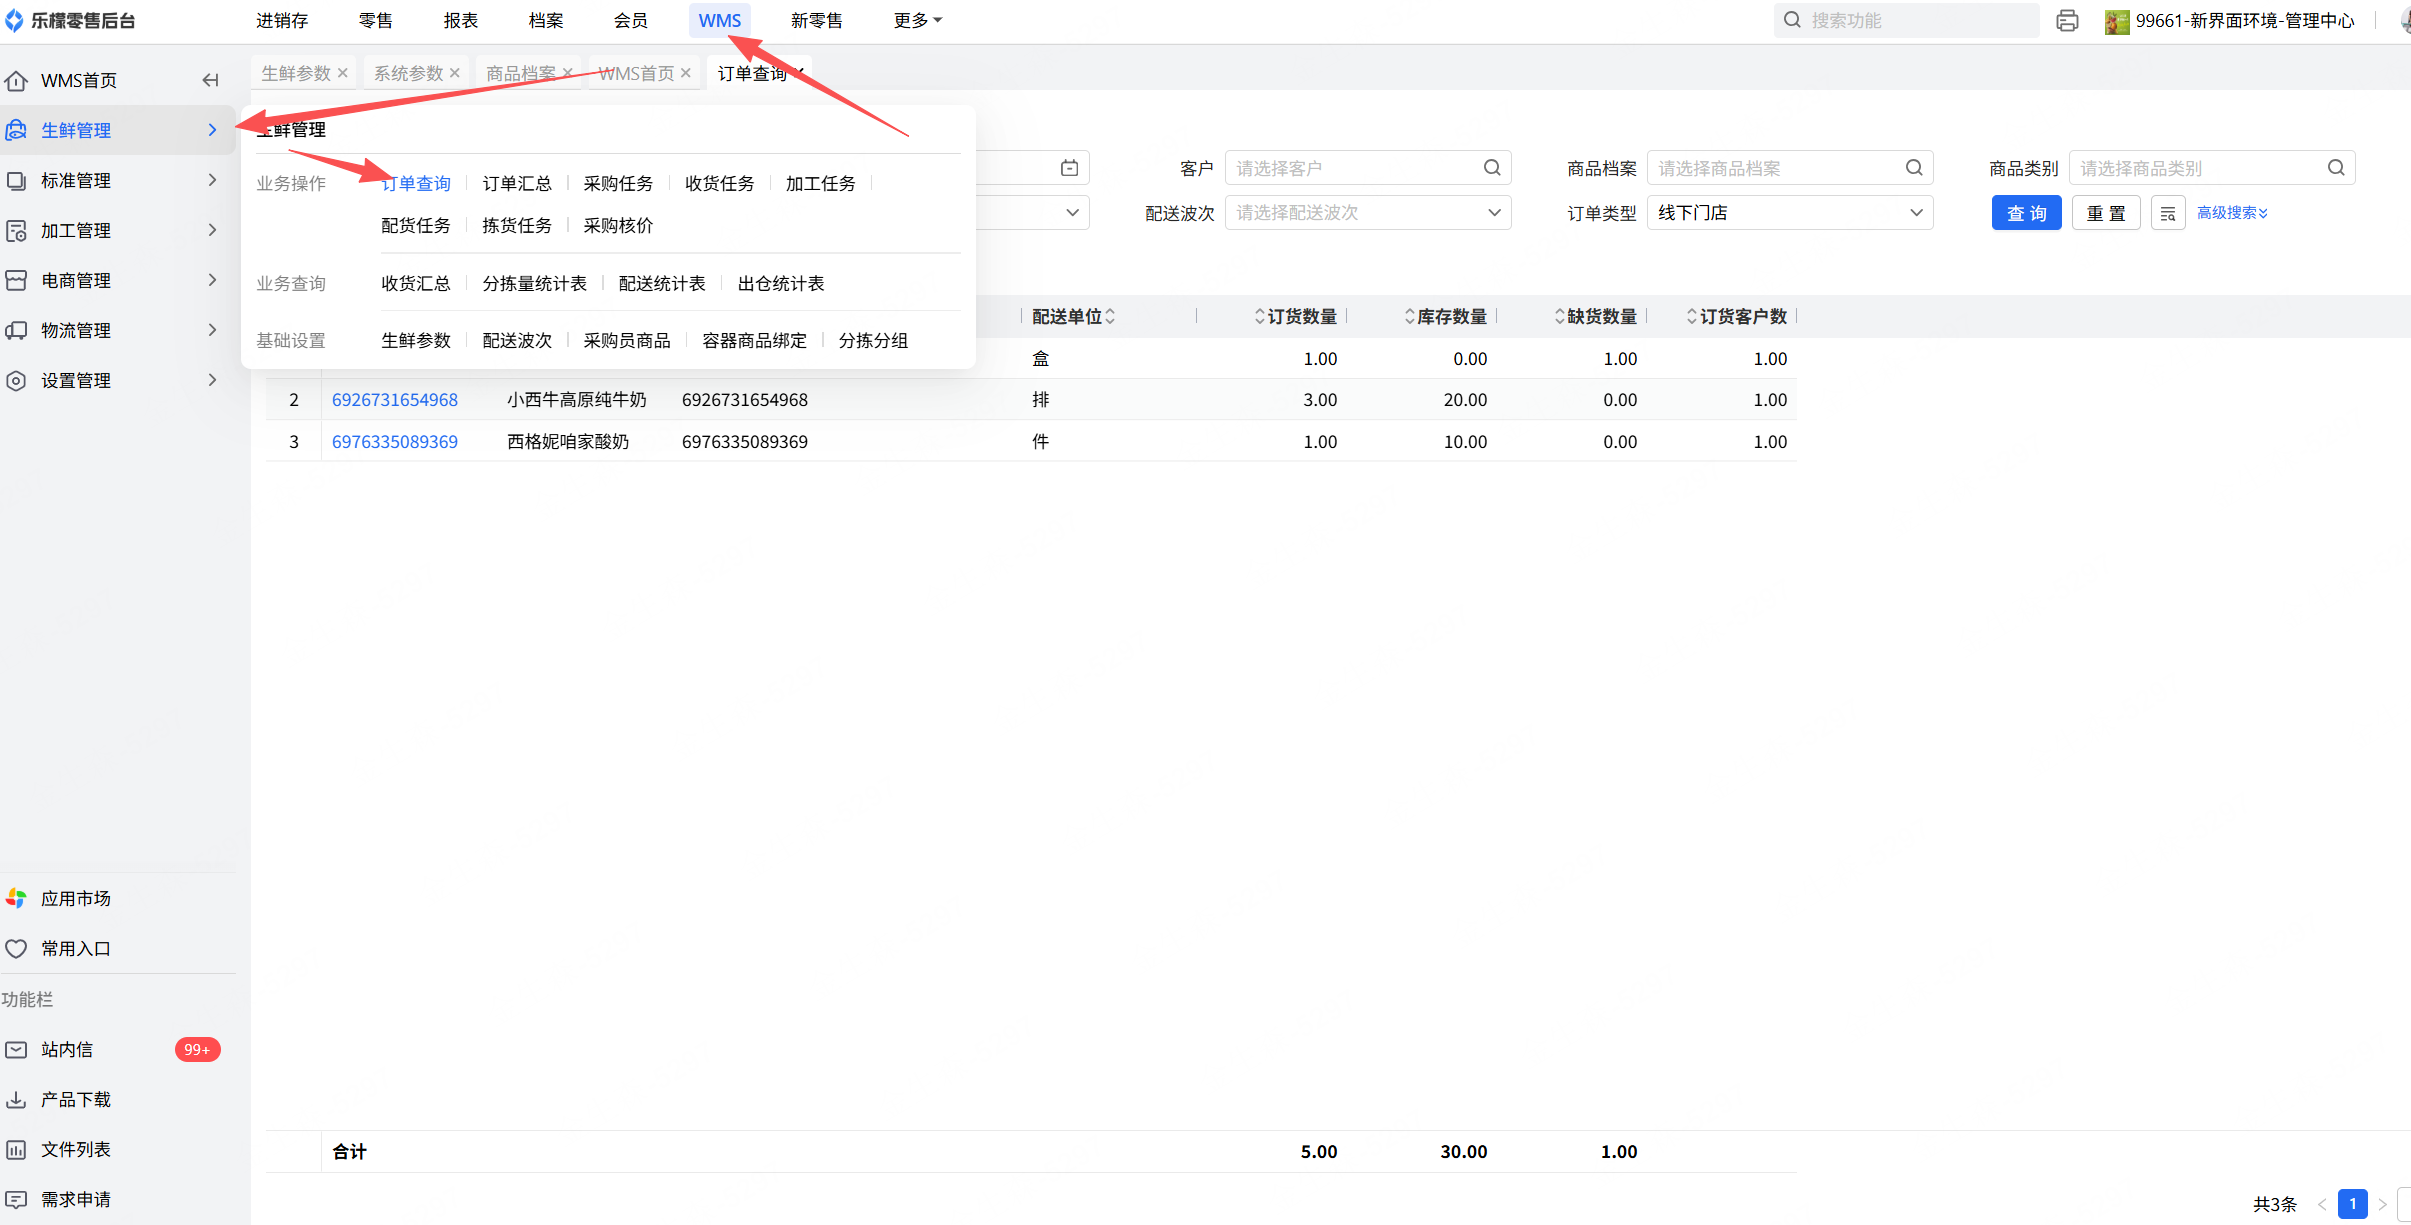Click the printer icon in top bar
The height and width of the screenshot is (1225, 2411).
point(2067,21)
